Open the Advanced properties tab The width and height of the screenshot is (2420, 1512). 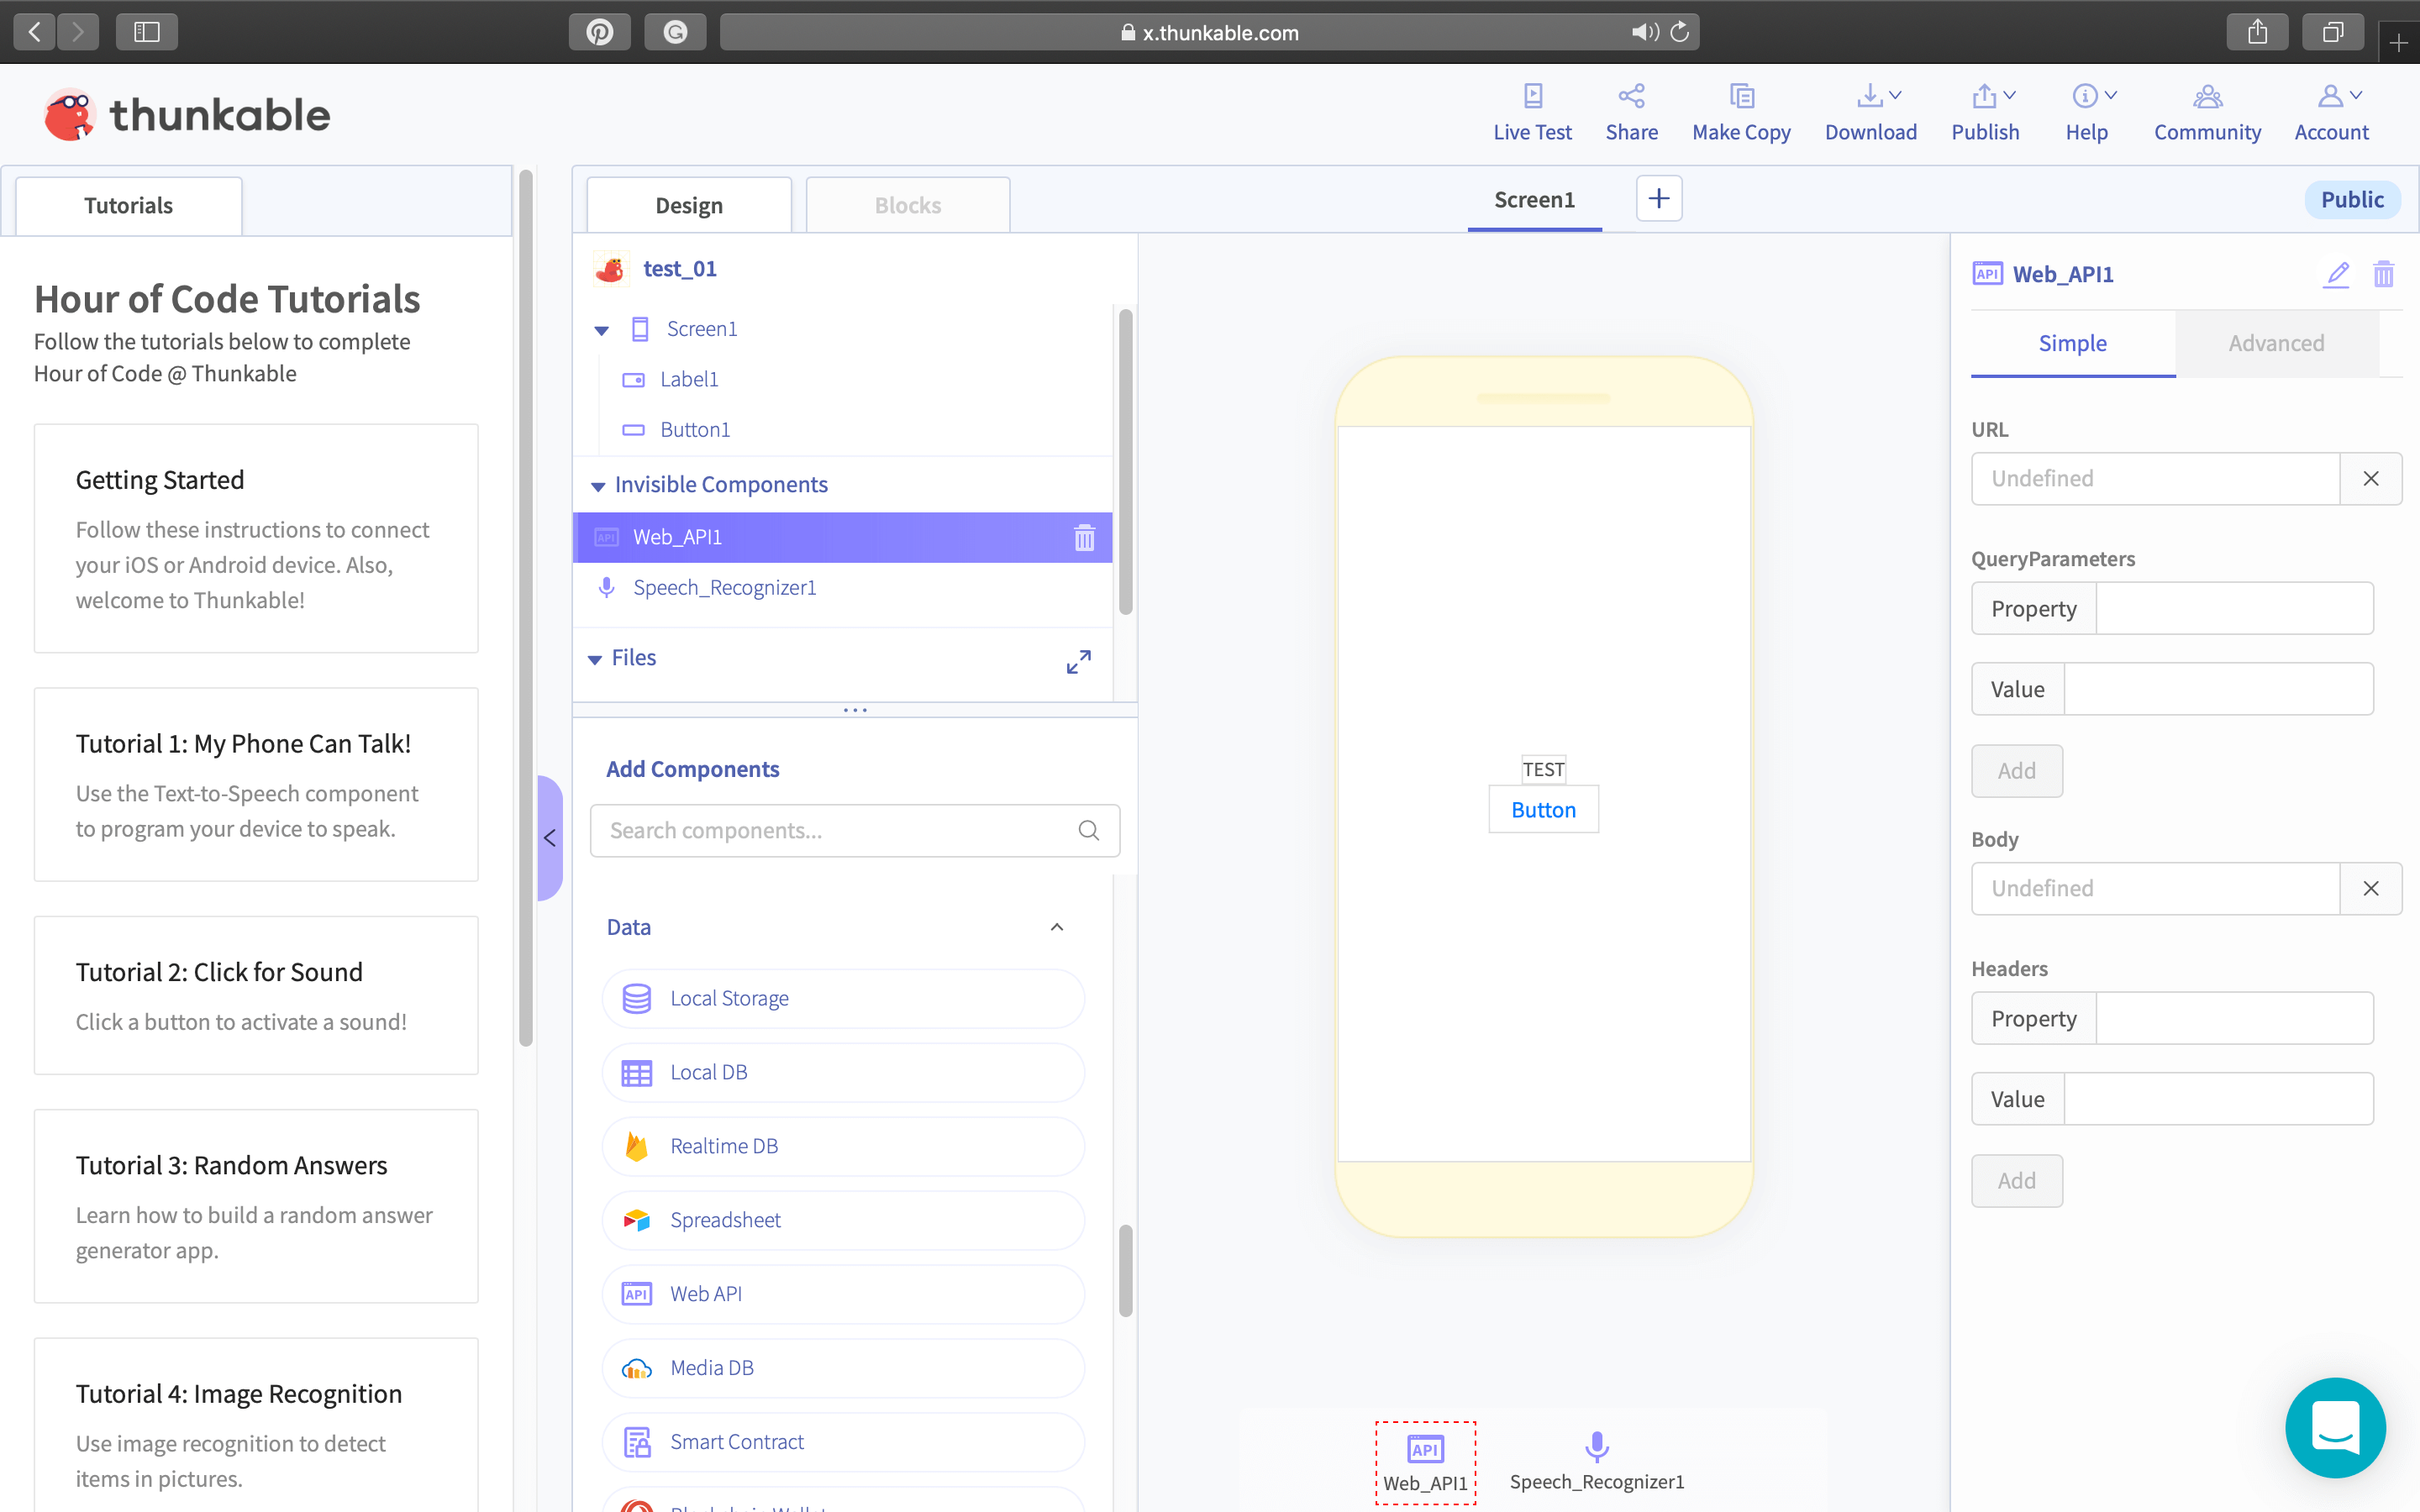point(2276,343)
